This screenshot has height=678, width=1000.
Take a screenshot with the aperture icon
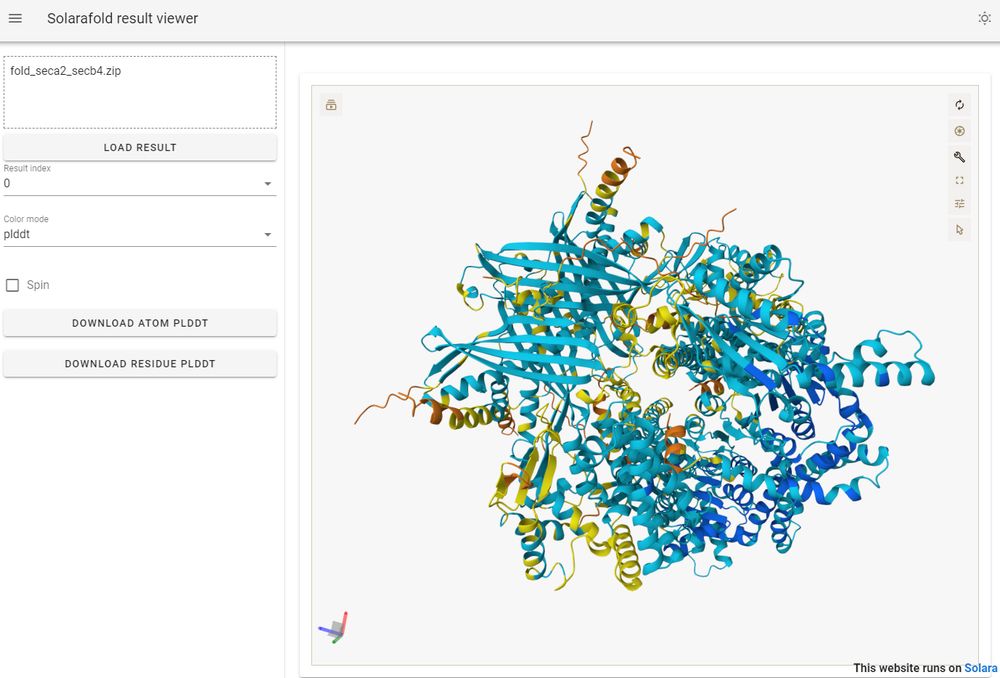[x=959, y=131]
